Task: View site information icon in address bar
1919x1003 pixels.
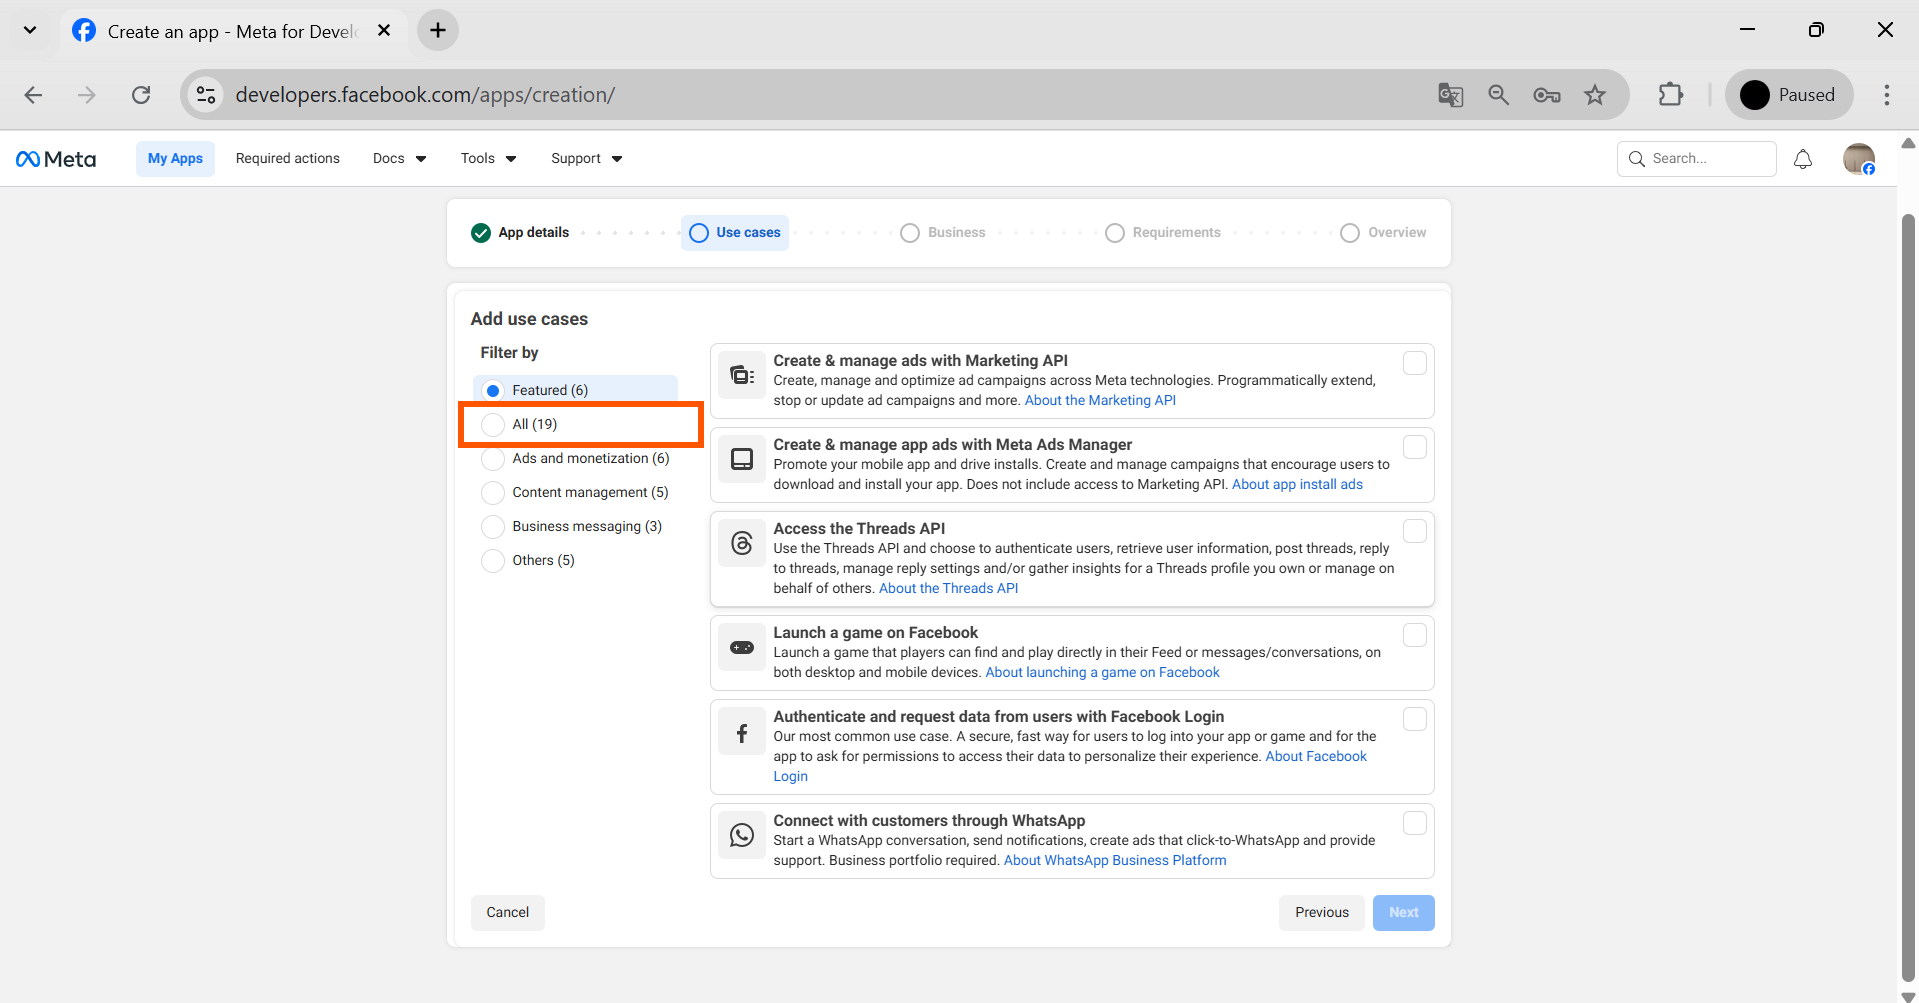Action: coord(206,95)
